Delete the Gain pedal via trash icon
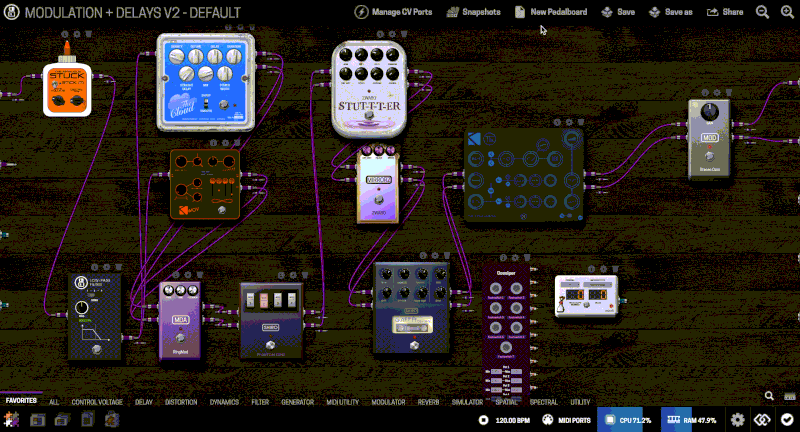800x432 pixels. (729, 93)
